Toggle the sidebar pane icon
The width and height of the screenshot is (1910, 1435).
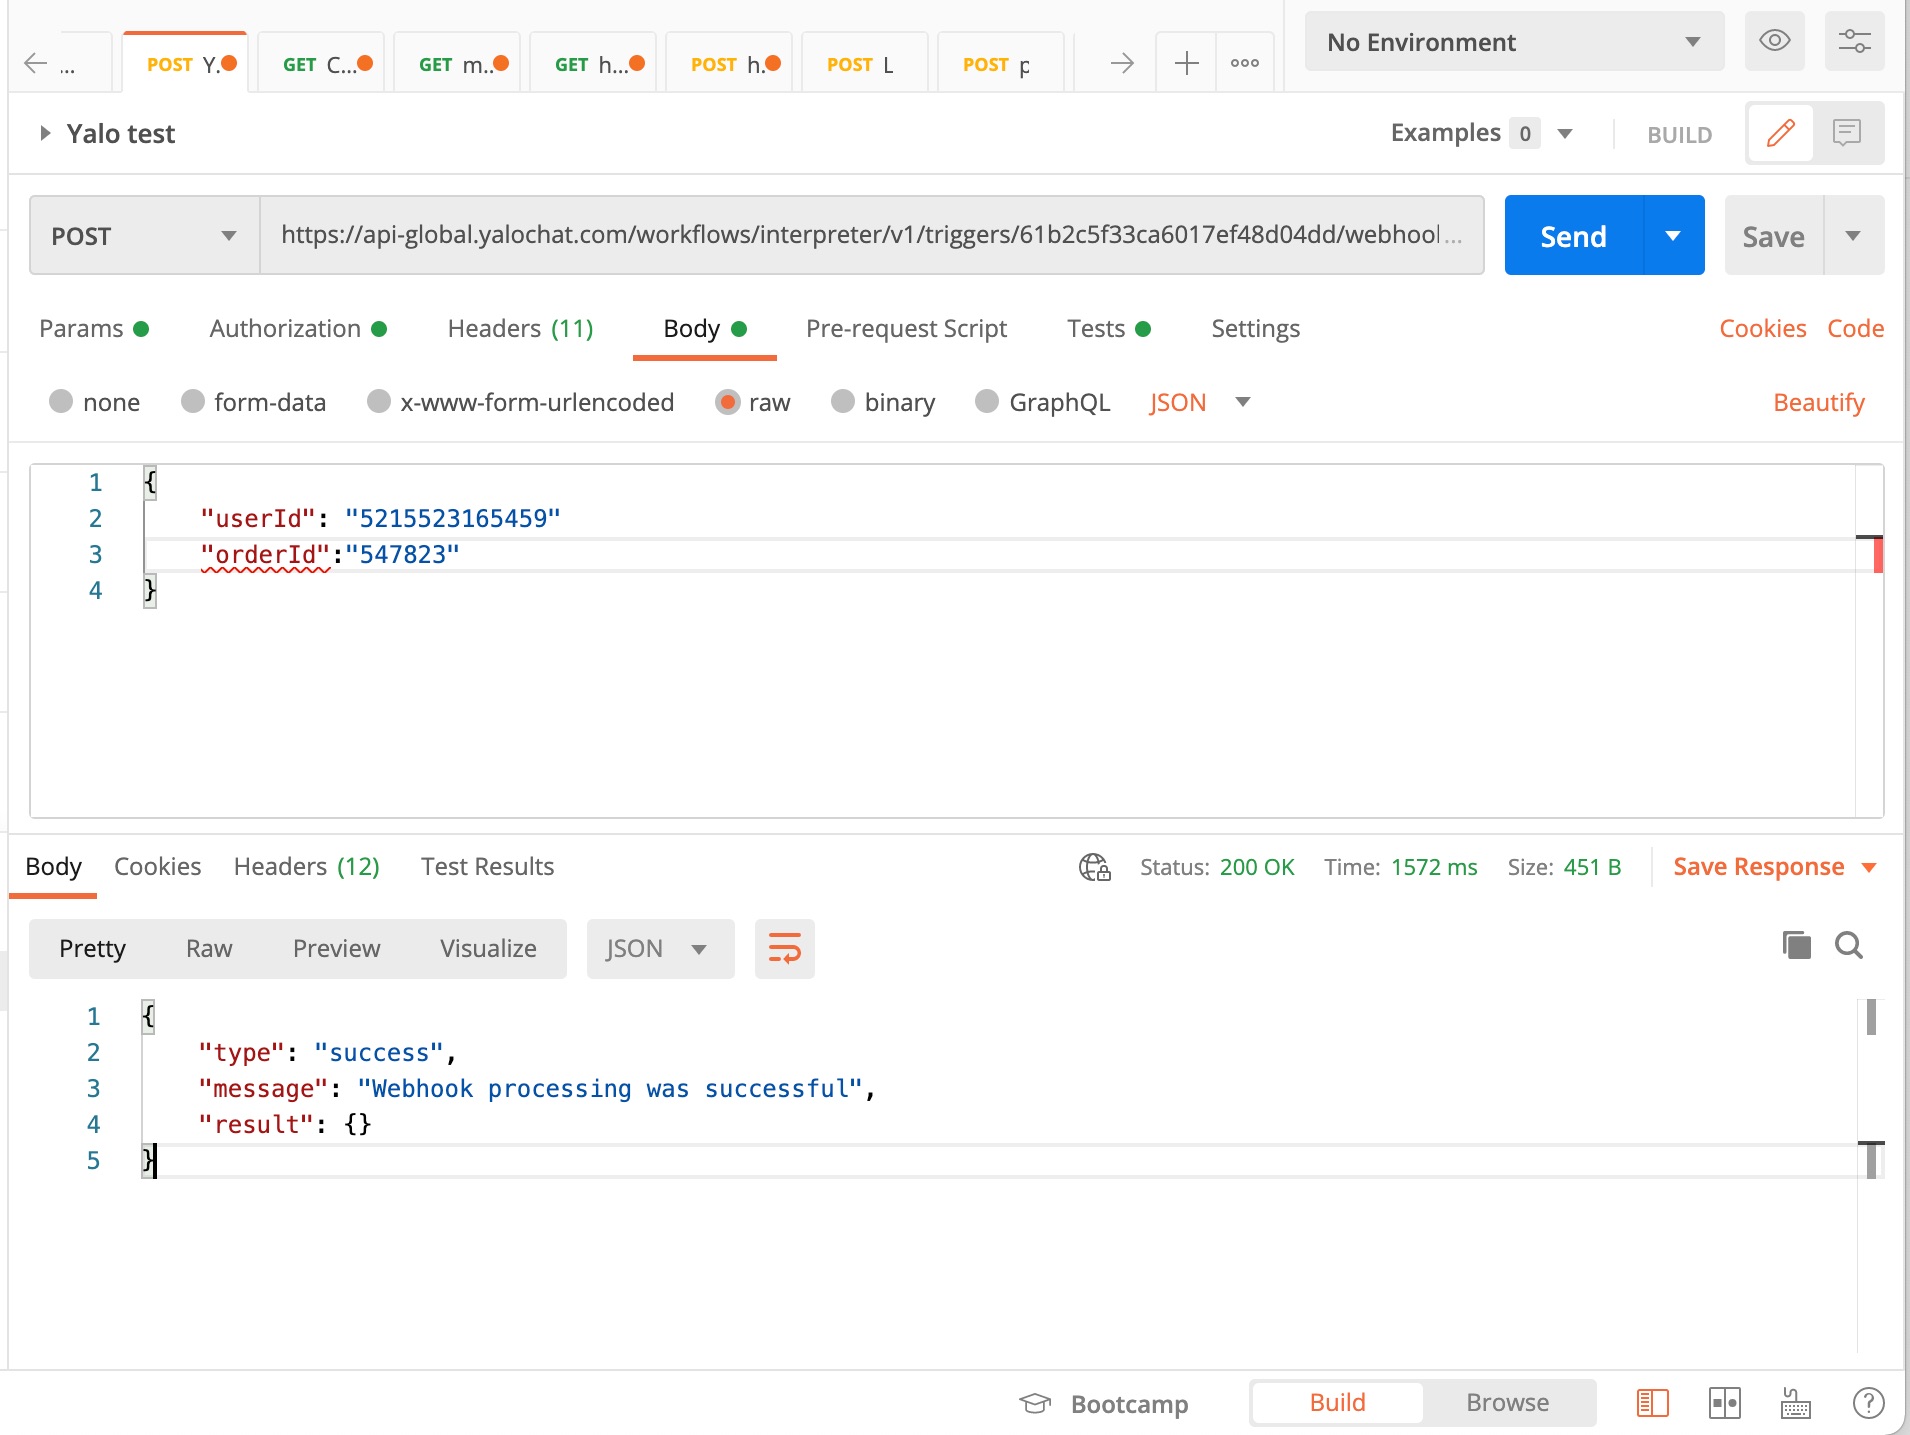(1652, 1403)
